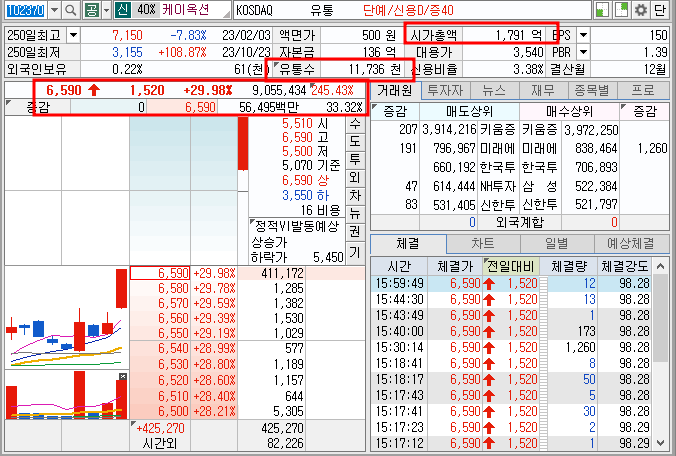Select the 예상체결 tab
Image resolution: width=676 pixels, height=456 pixels.
[631, 244]
